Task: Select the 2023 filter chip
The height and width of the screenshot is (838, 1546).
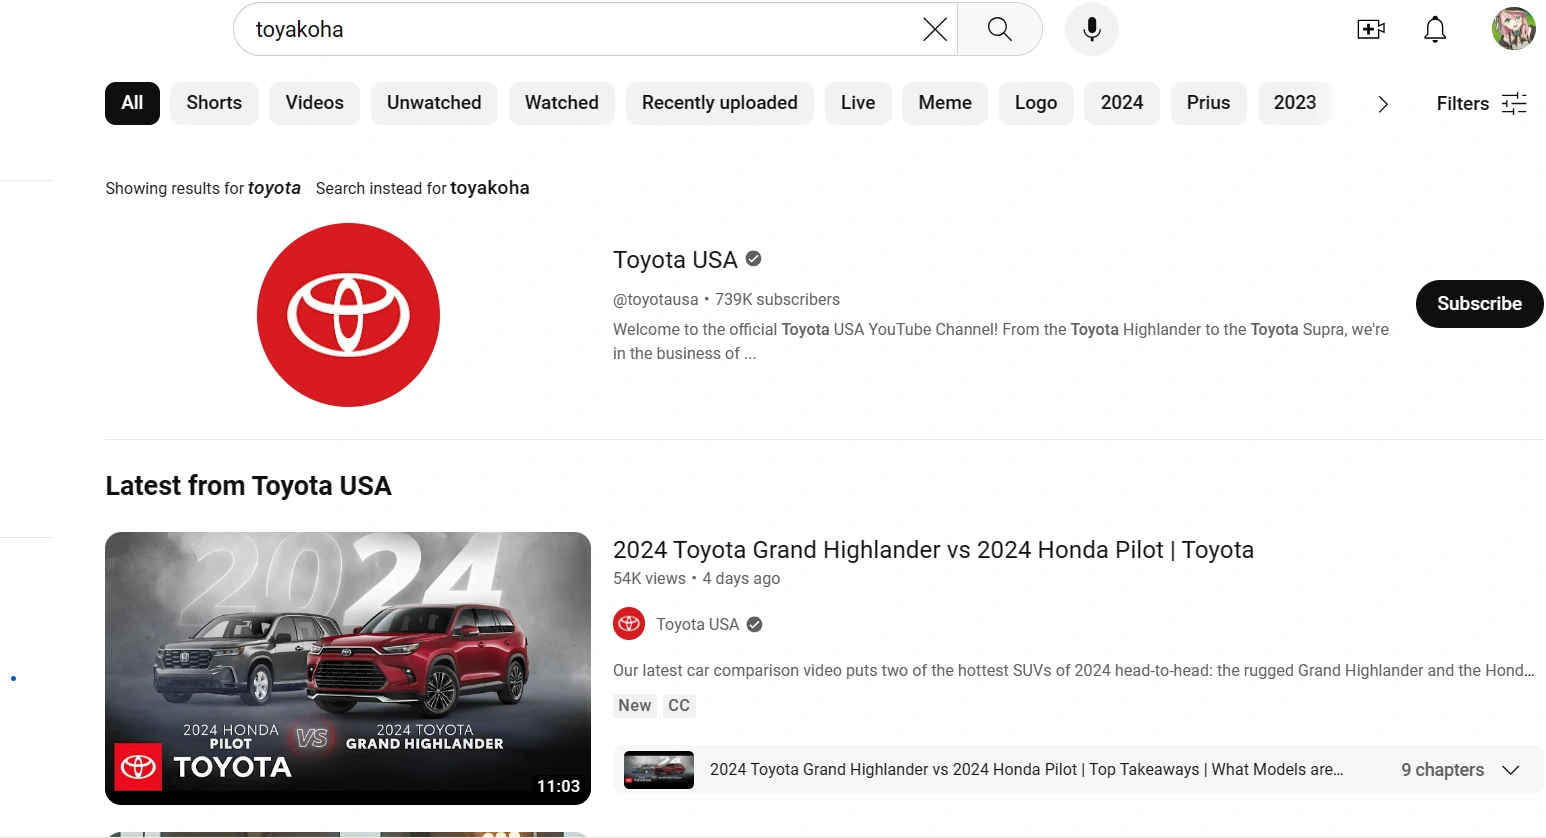Action: (1295, 103)
